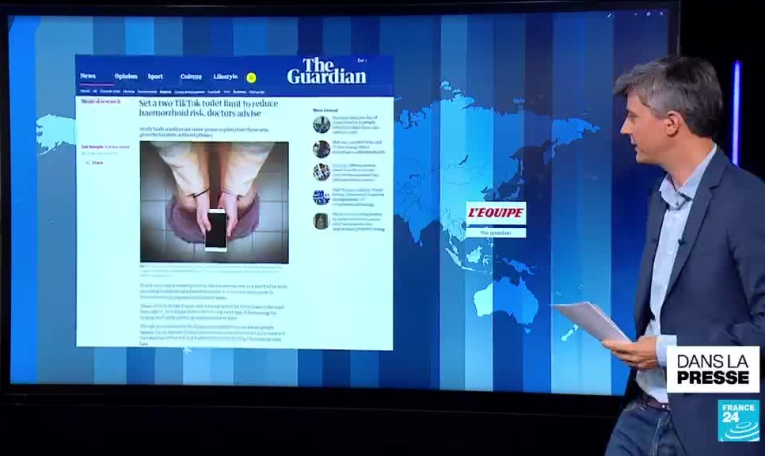Click the third Most viewed story headline
The width and height of the screenshot is (765, 456).
[356, 172]
